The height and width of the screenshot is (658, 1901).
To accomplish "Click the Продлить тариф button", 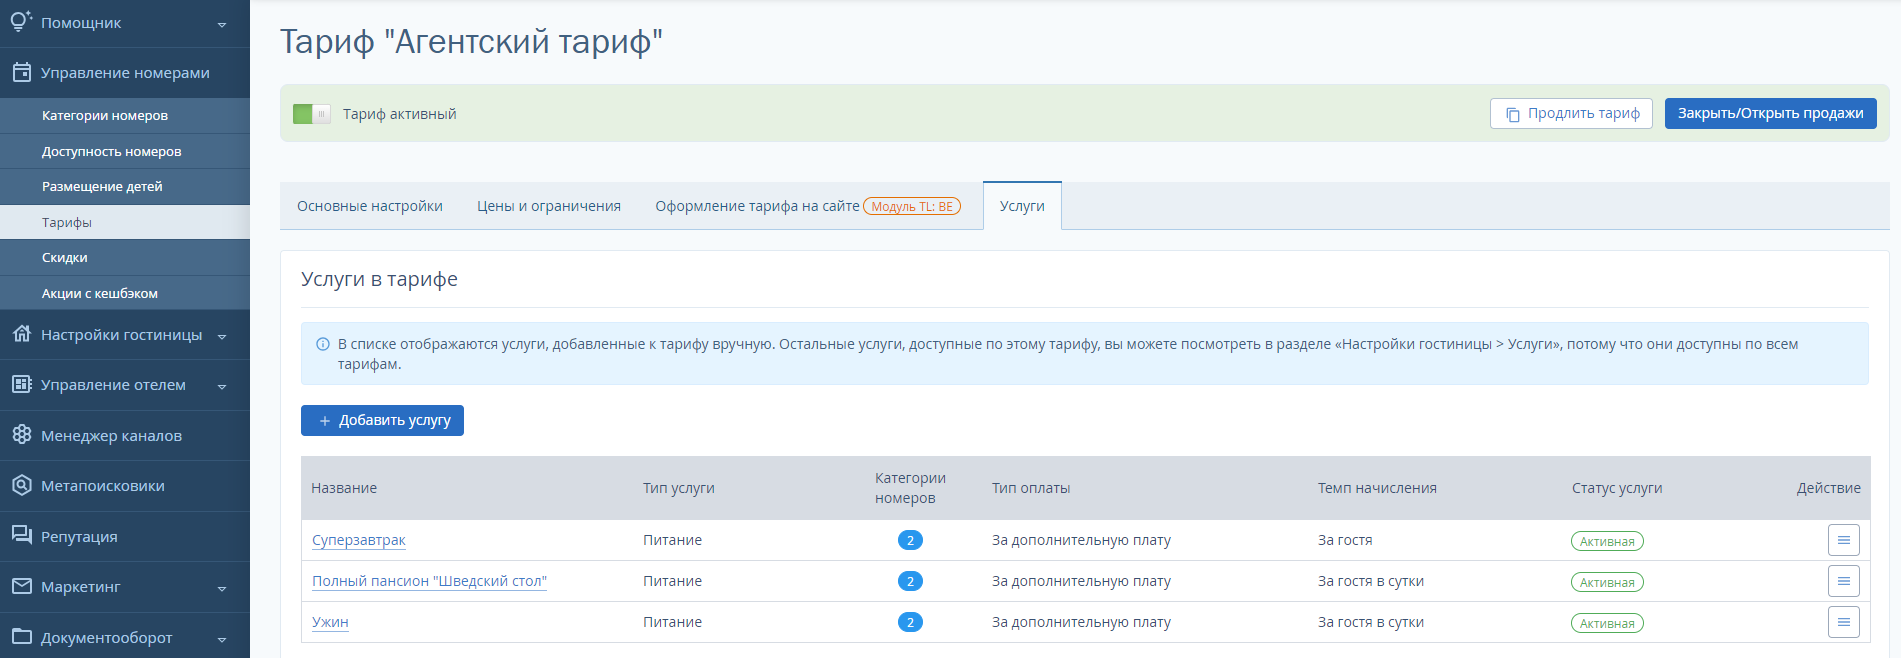I will point(1571,113).
